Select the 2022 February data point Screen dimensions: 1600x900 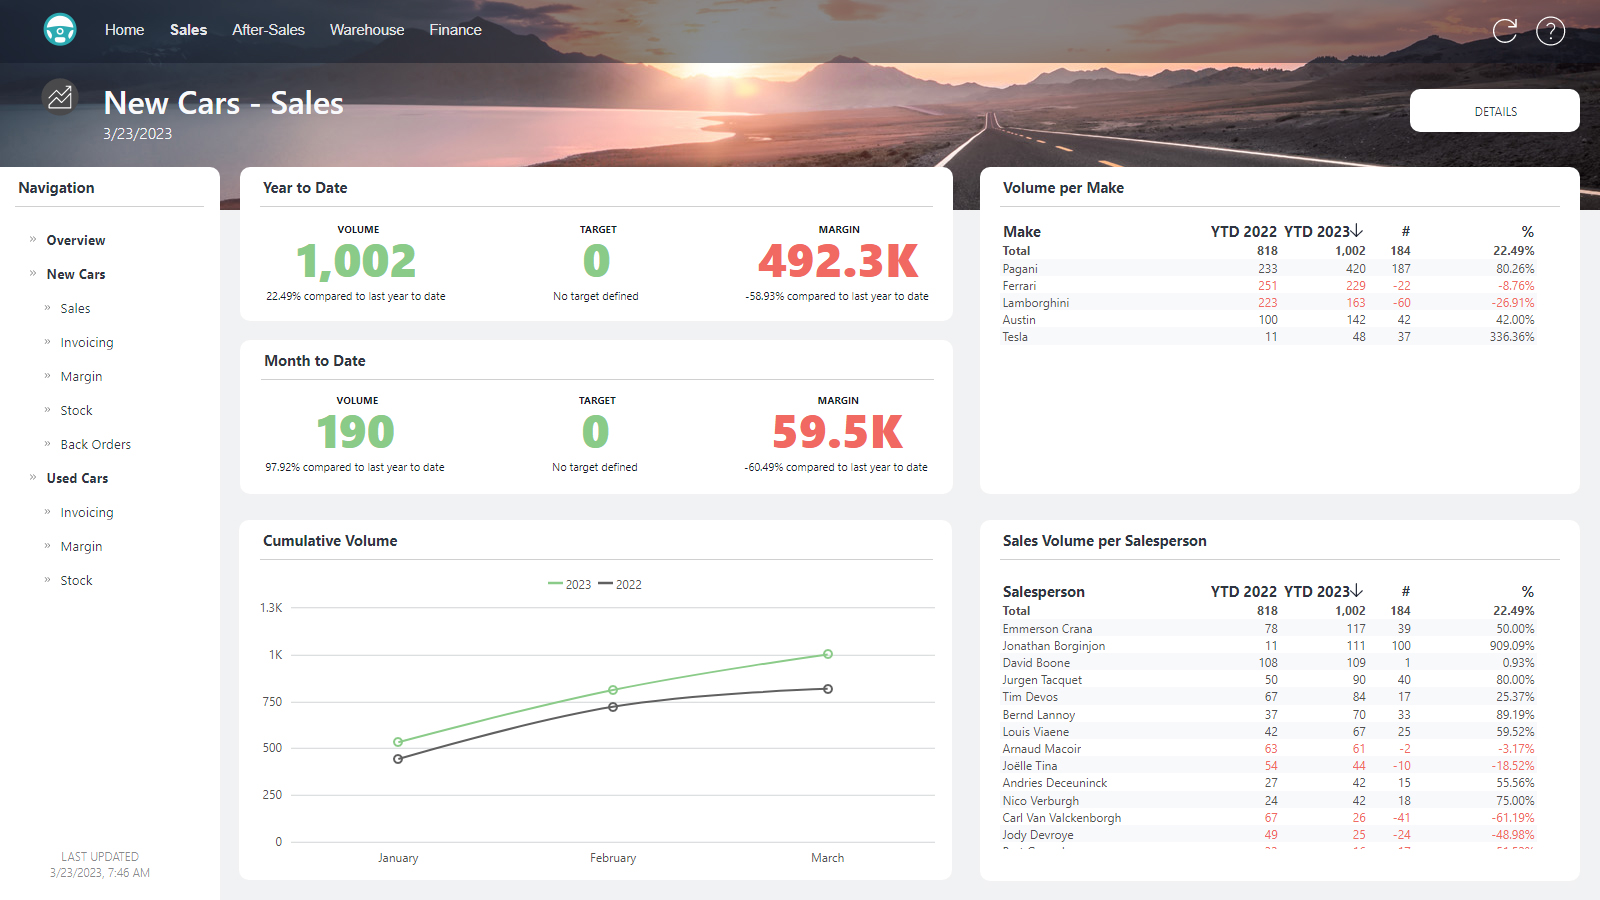(613, 707)
